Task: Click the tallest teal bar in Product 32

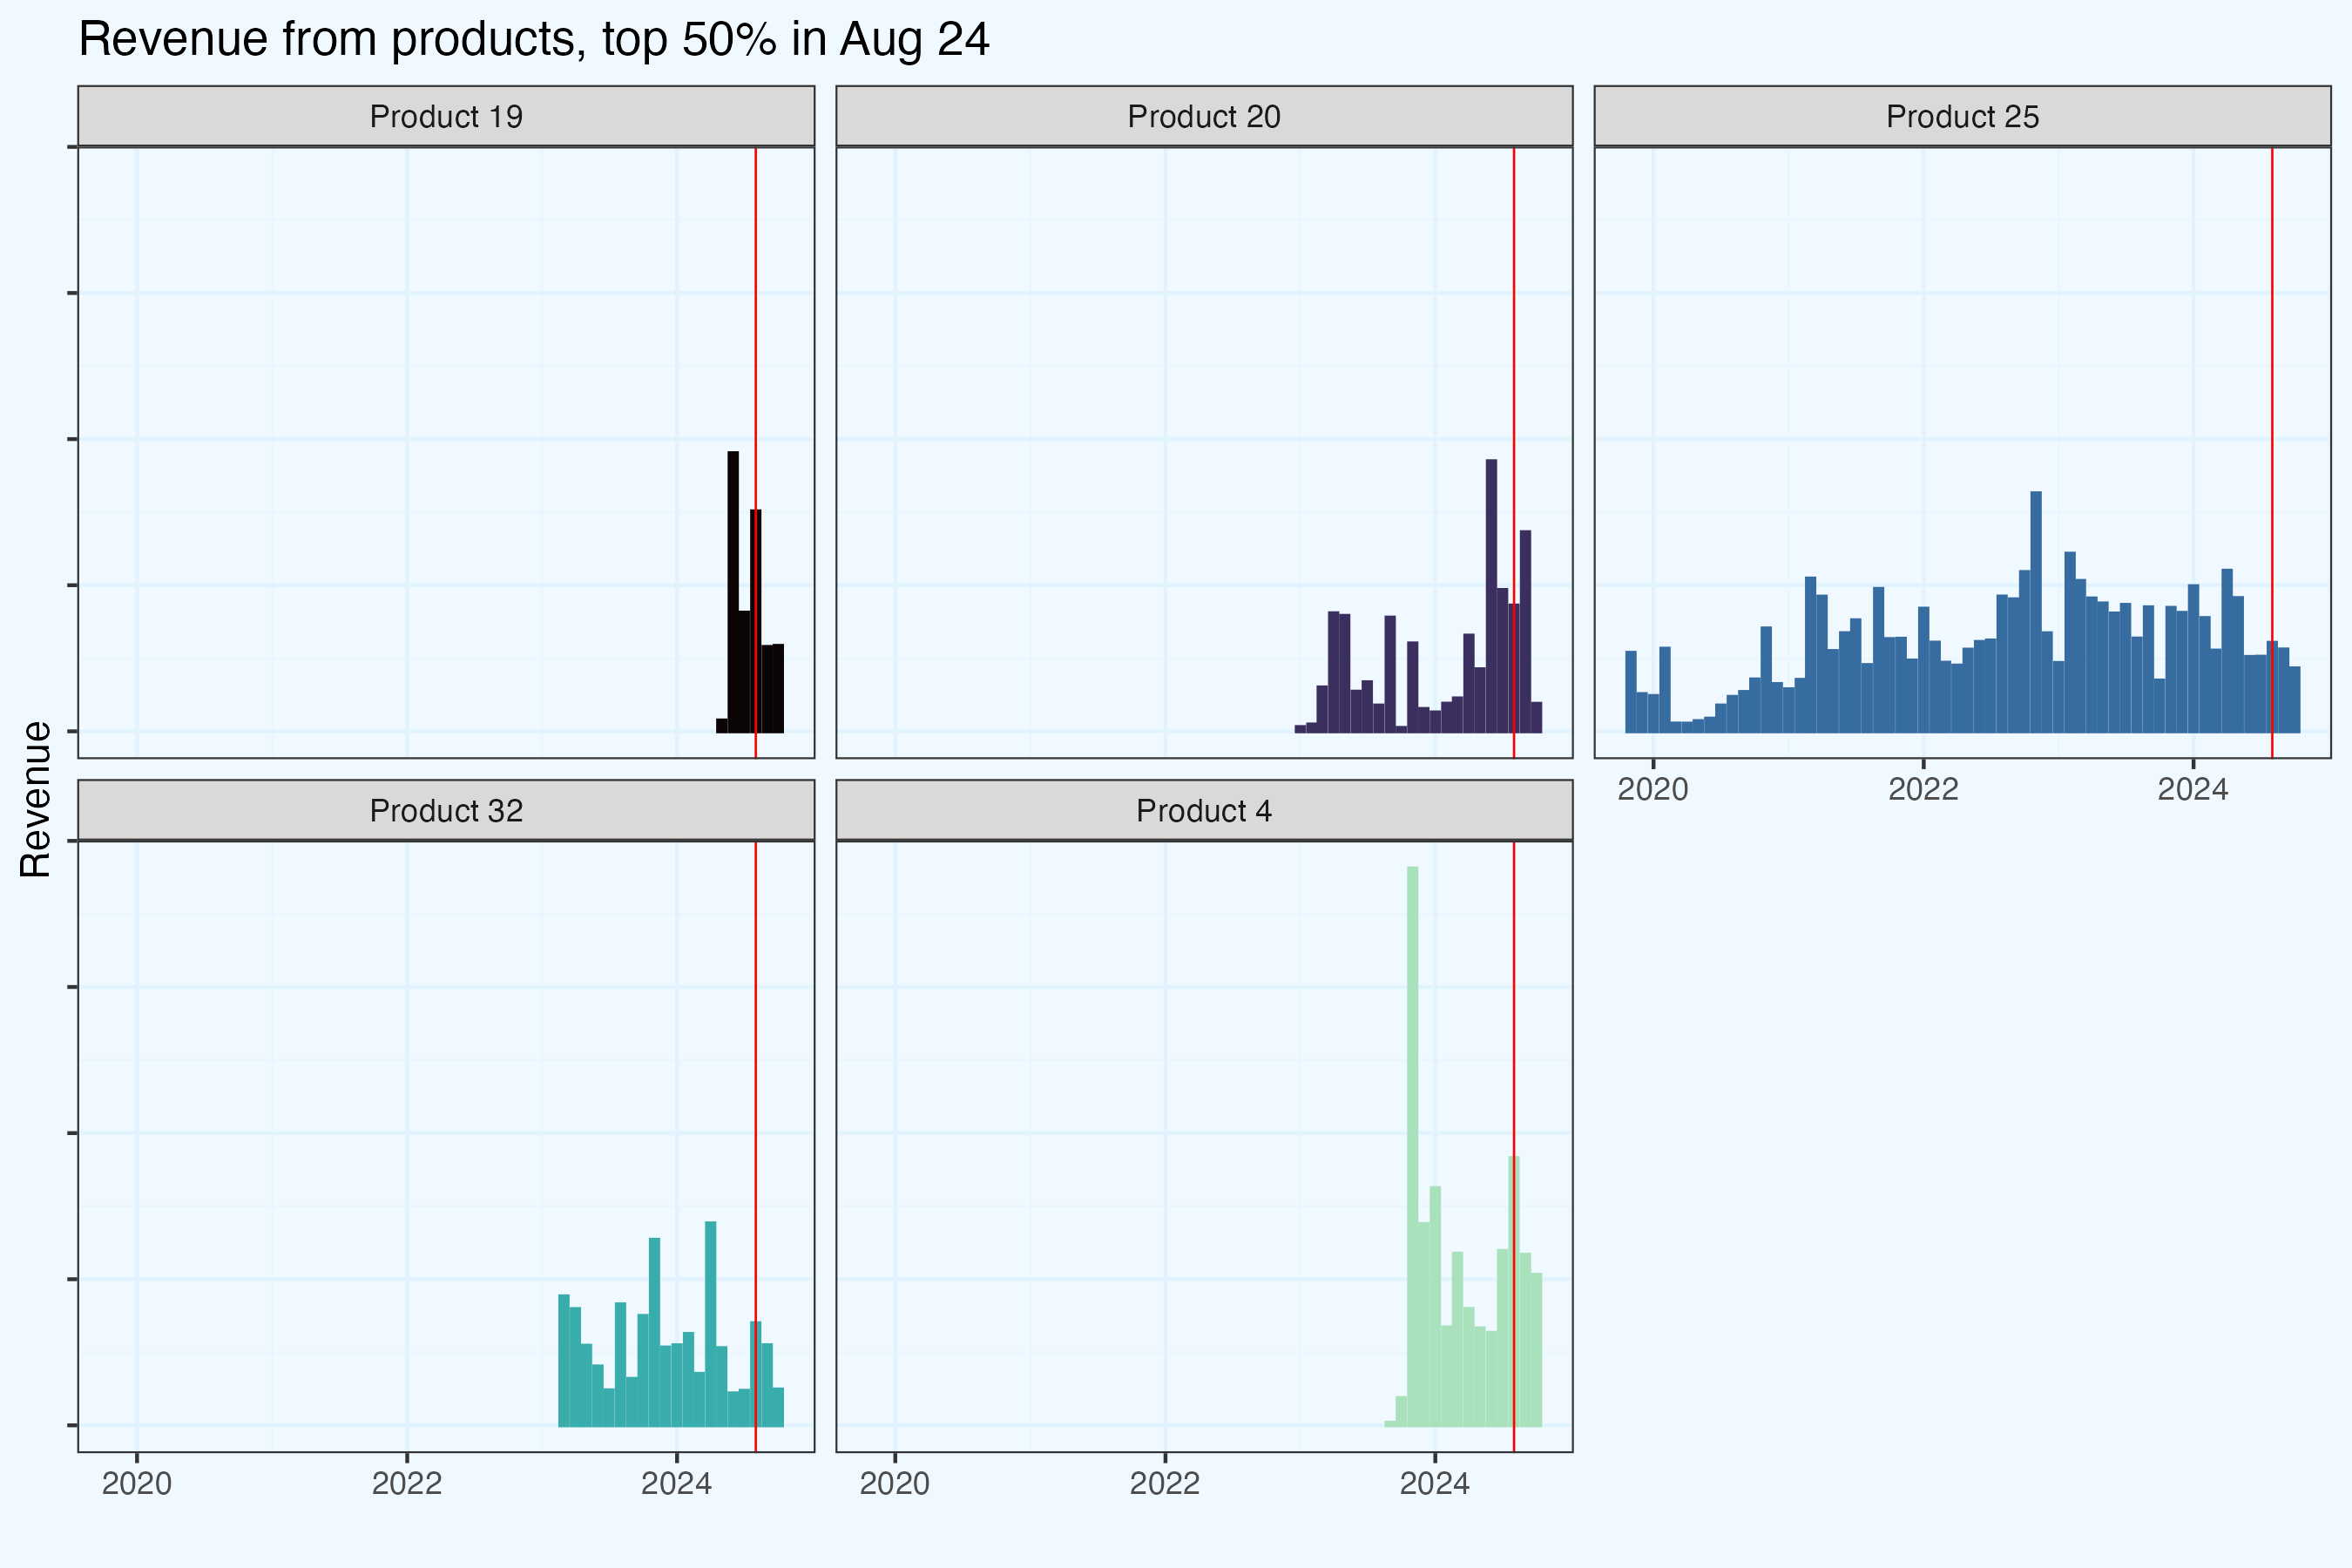Action: pos(711,1322)
